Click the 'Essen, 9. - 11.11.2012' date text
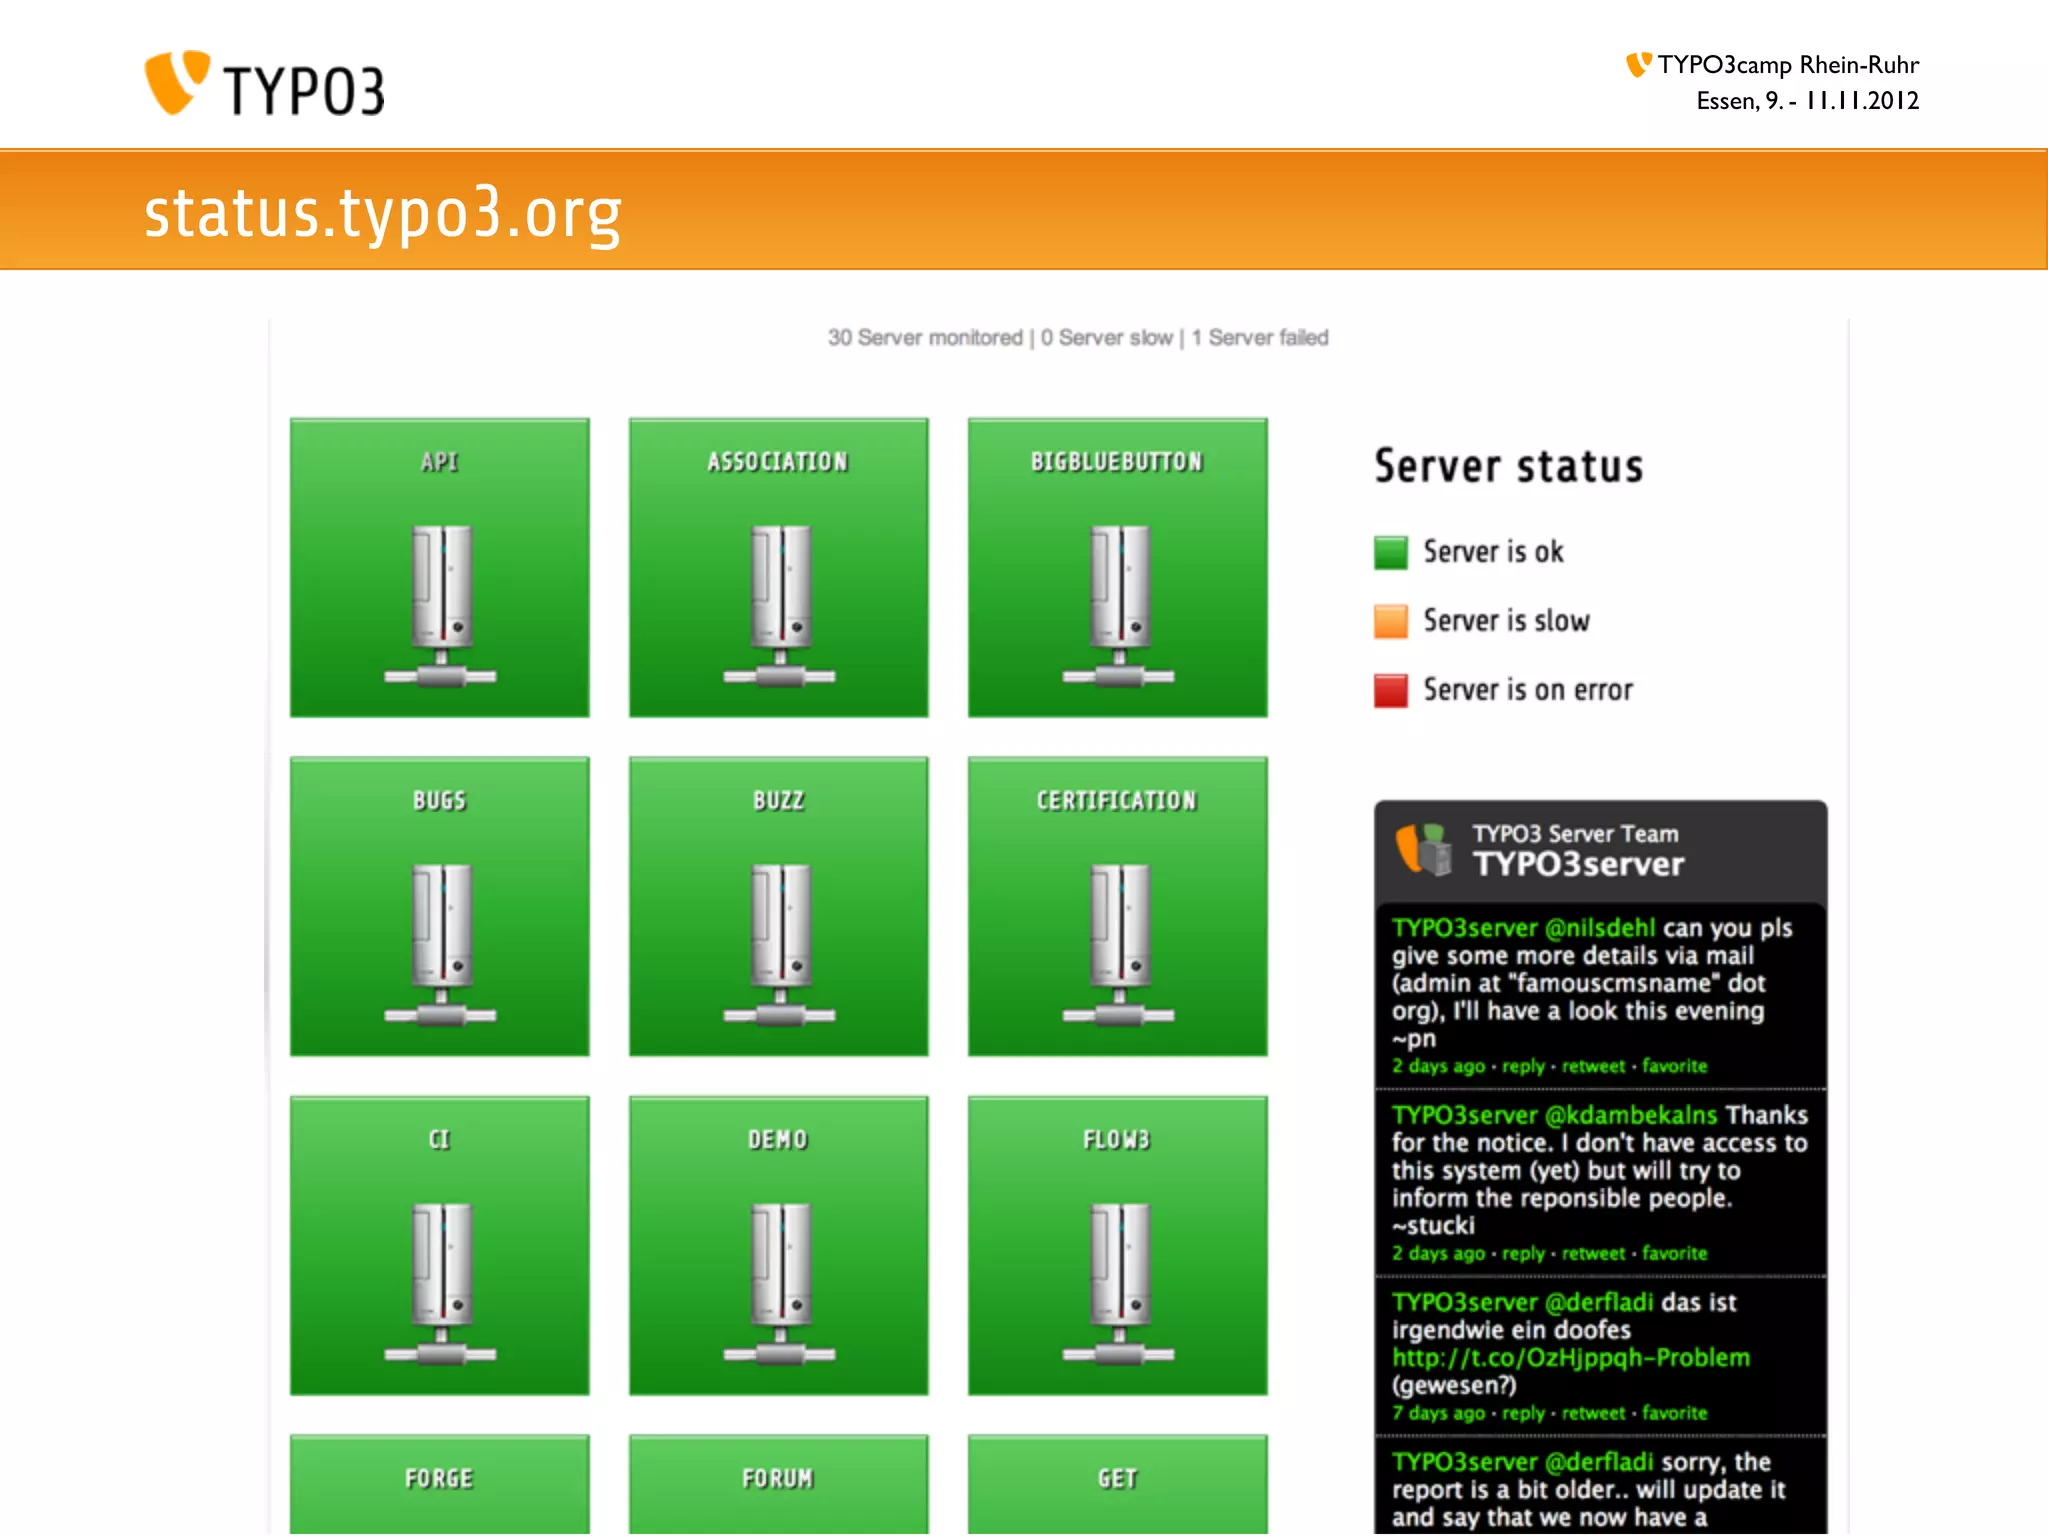This screenshot has width=2048, height=1536. click(x=1808, y=101)
